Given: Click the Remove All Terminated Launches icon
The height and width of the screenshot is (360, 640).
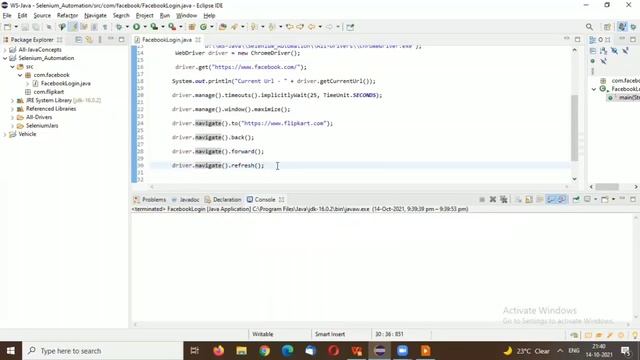Looking at the screenshot, I should click(504, 199).
